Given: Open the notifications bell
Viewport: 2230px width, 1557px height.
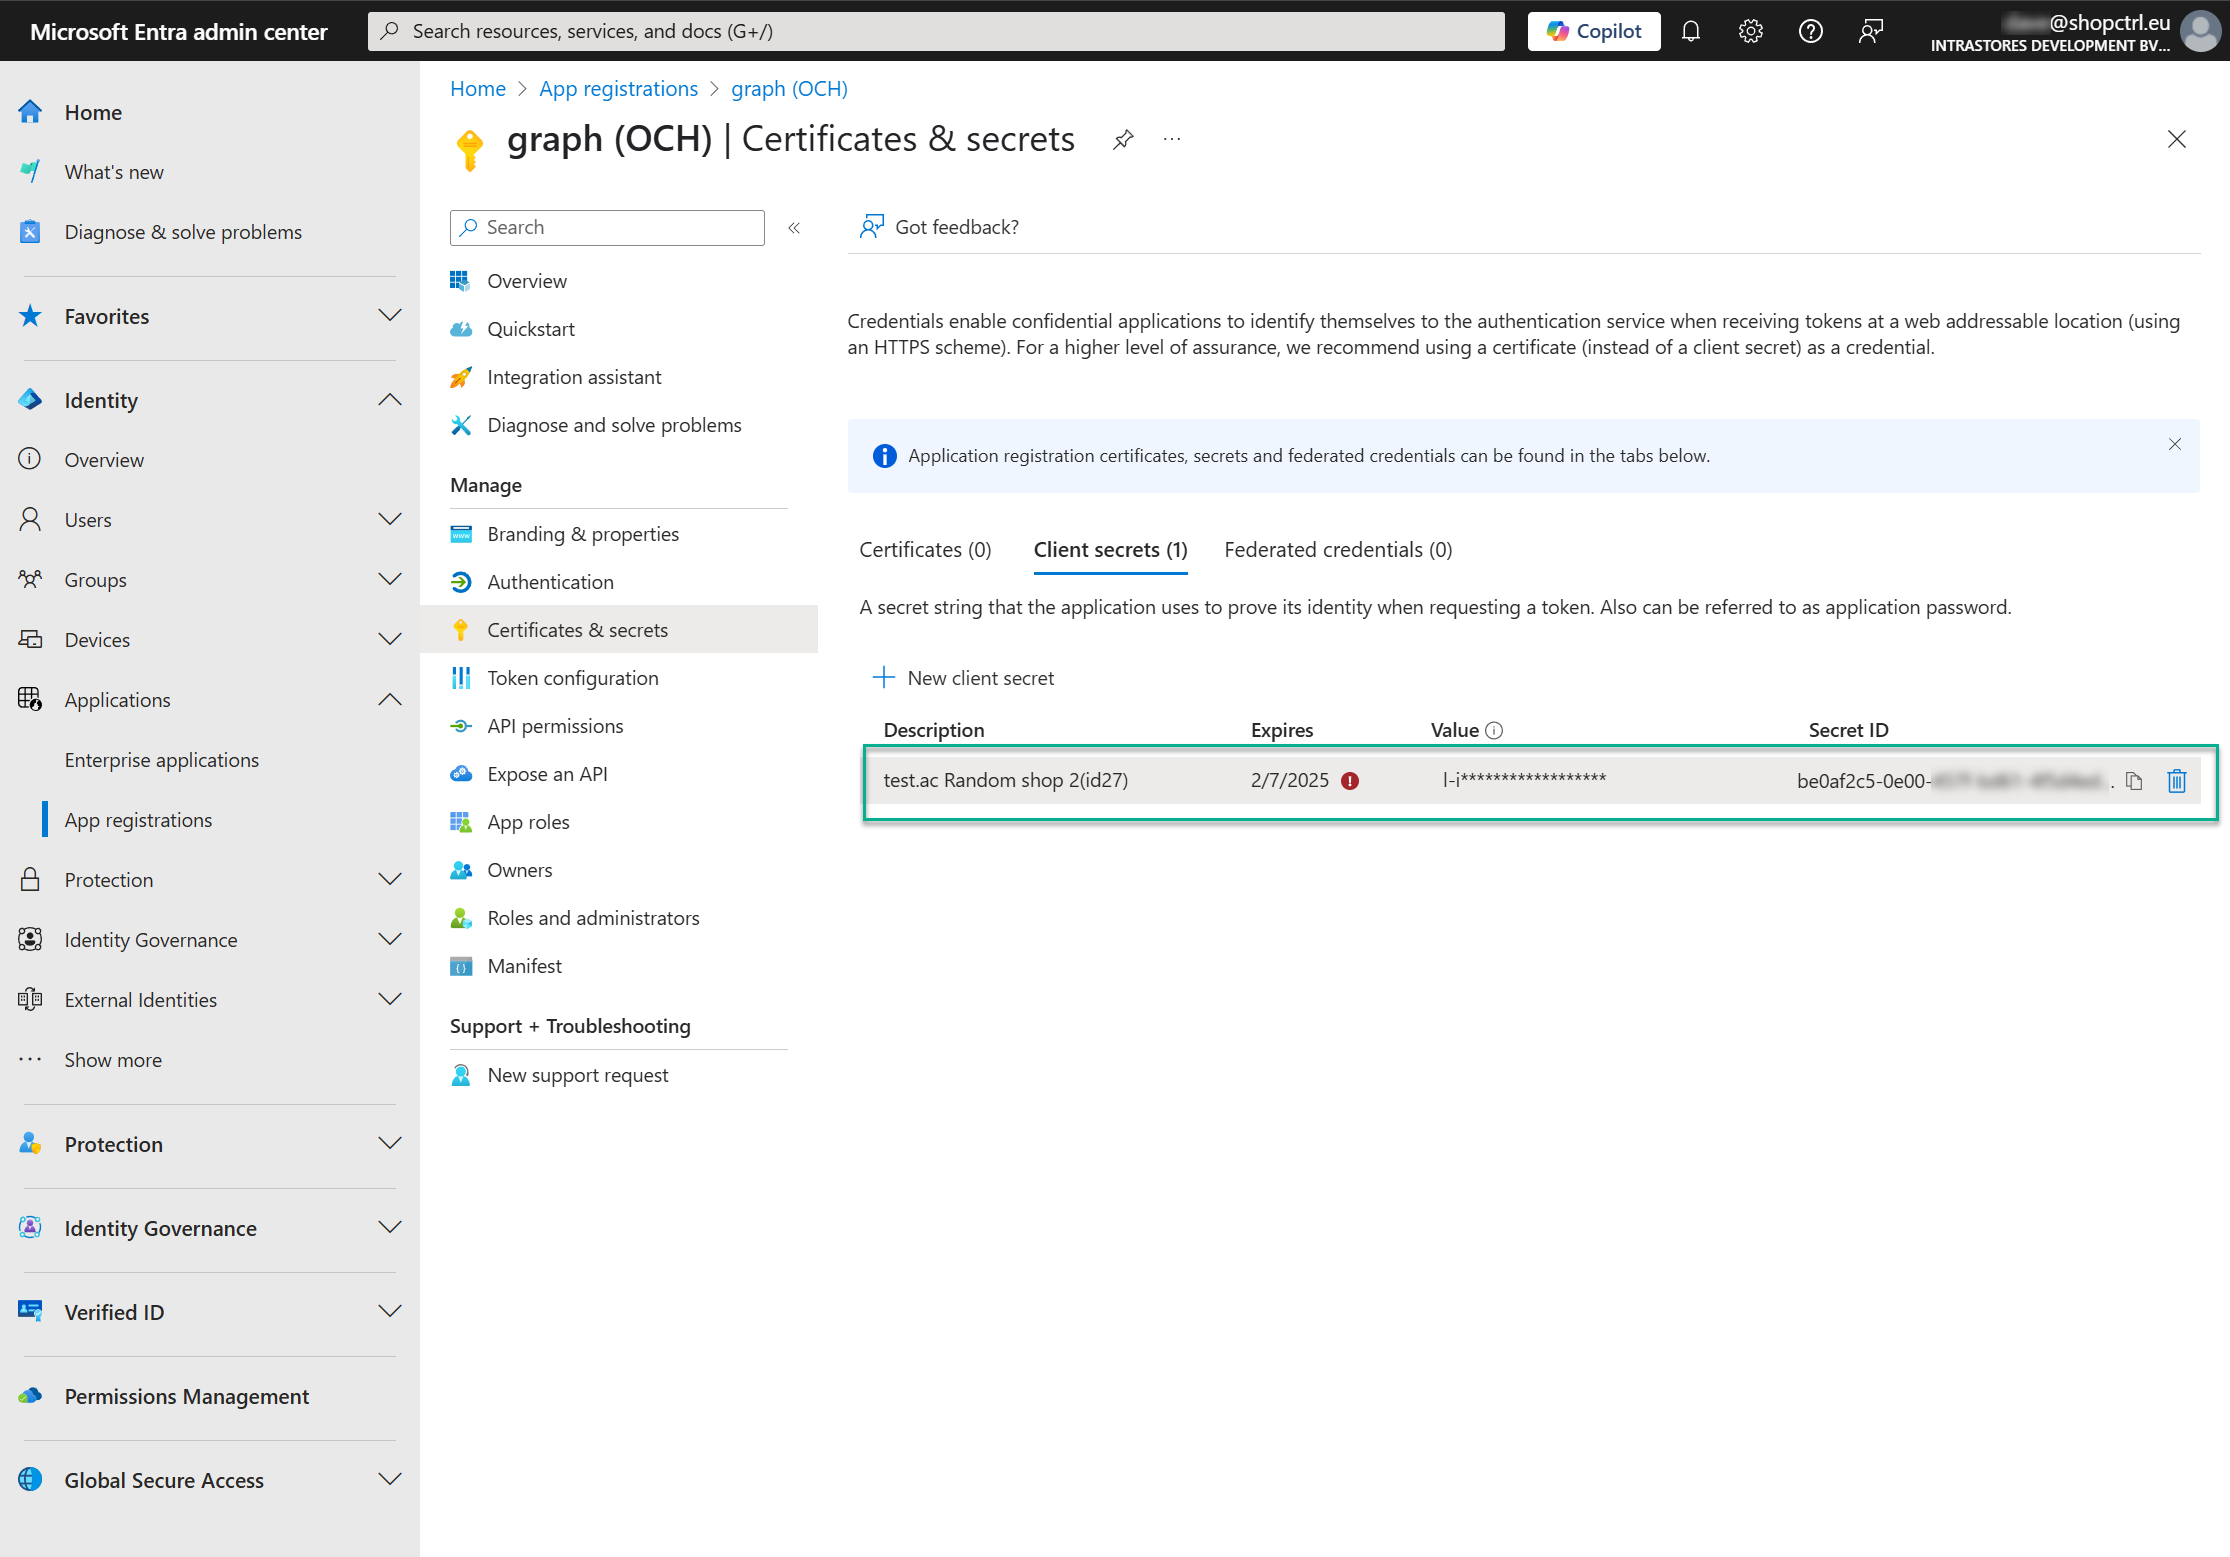Looking at the screenshot, I should 1690,31.
